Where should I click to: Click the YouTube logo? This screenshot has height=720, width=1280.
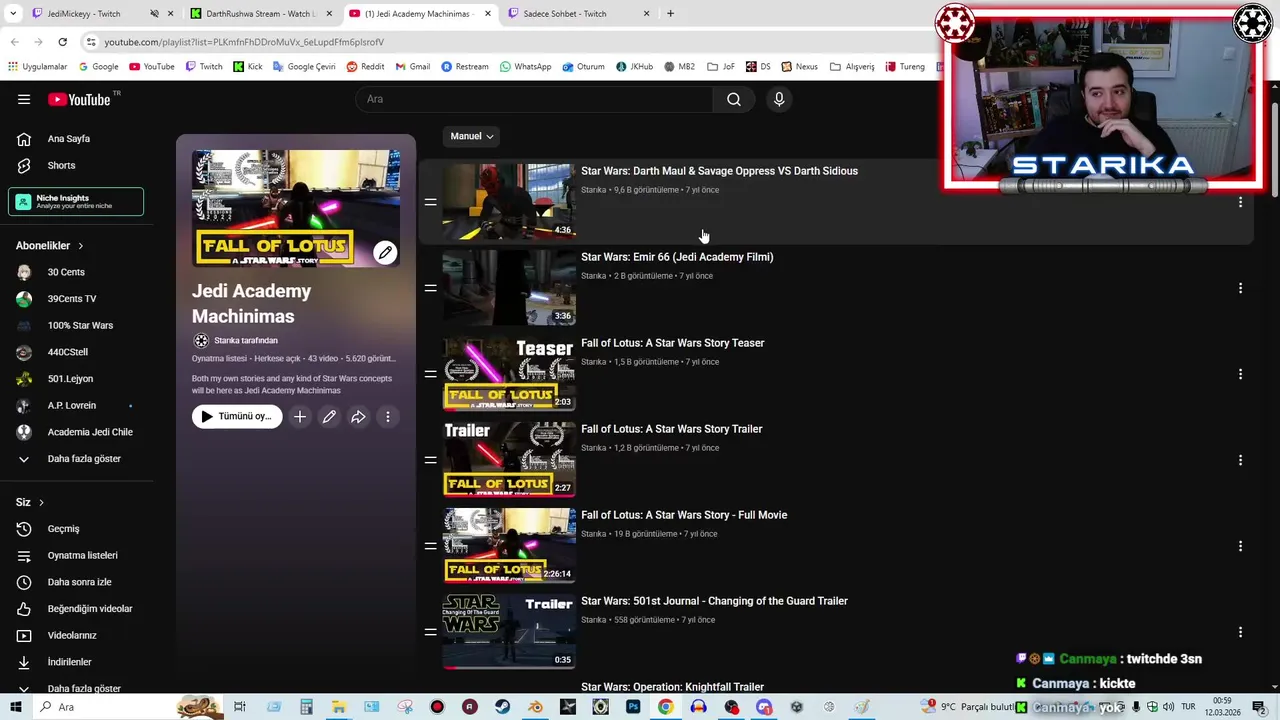point(80,99)
